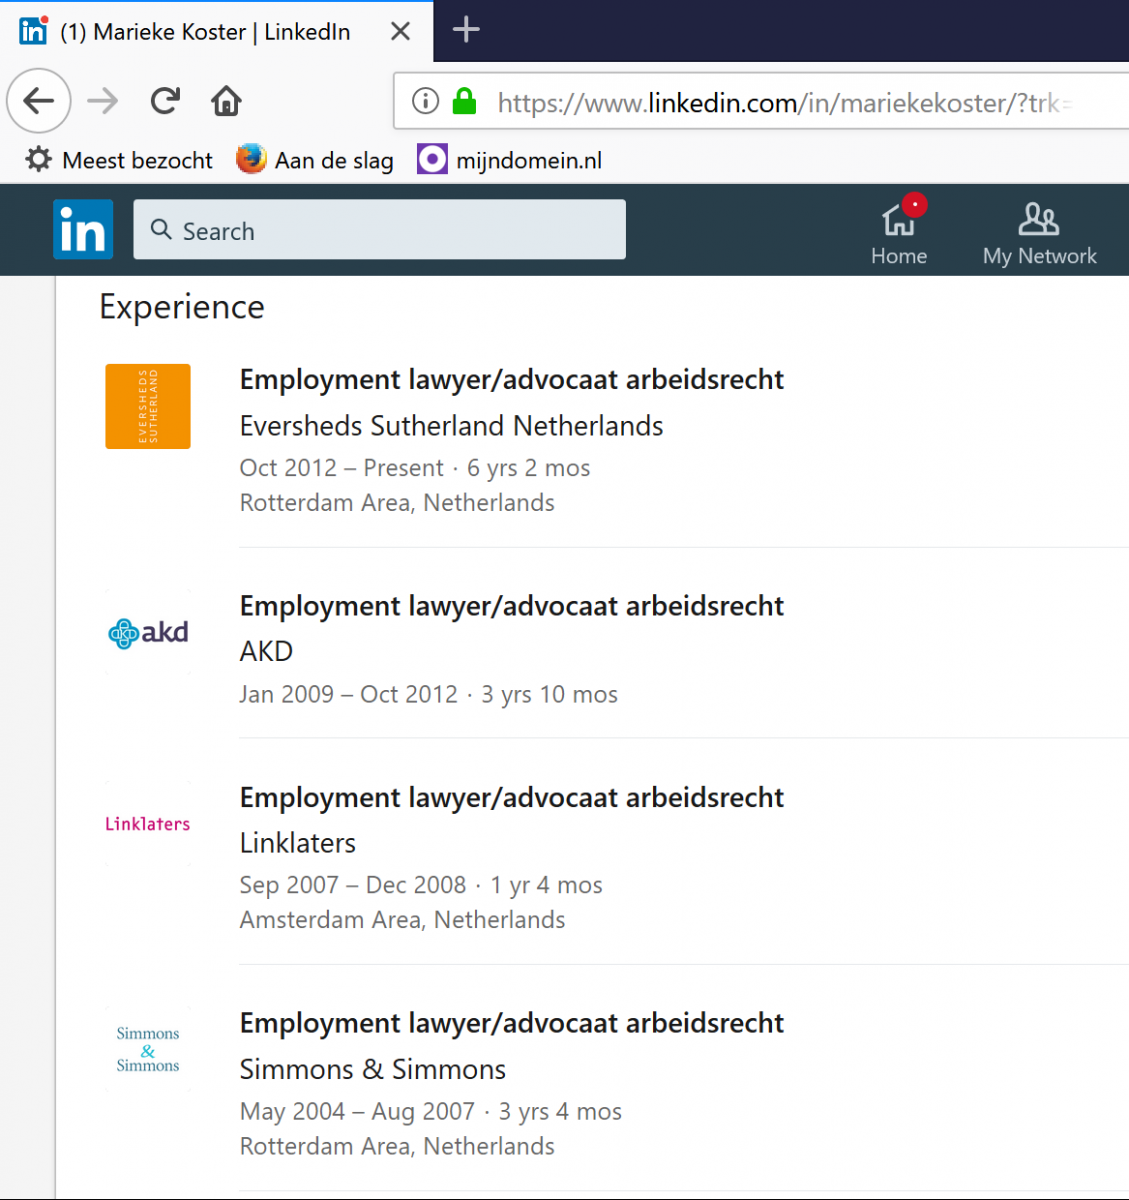The width and height of the screenshot is (1129, 1200).
Task: Click the Home notification badge
Action: point(914,204)
